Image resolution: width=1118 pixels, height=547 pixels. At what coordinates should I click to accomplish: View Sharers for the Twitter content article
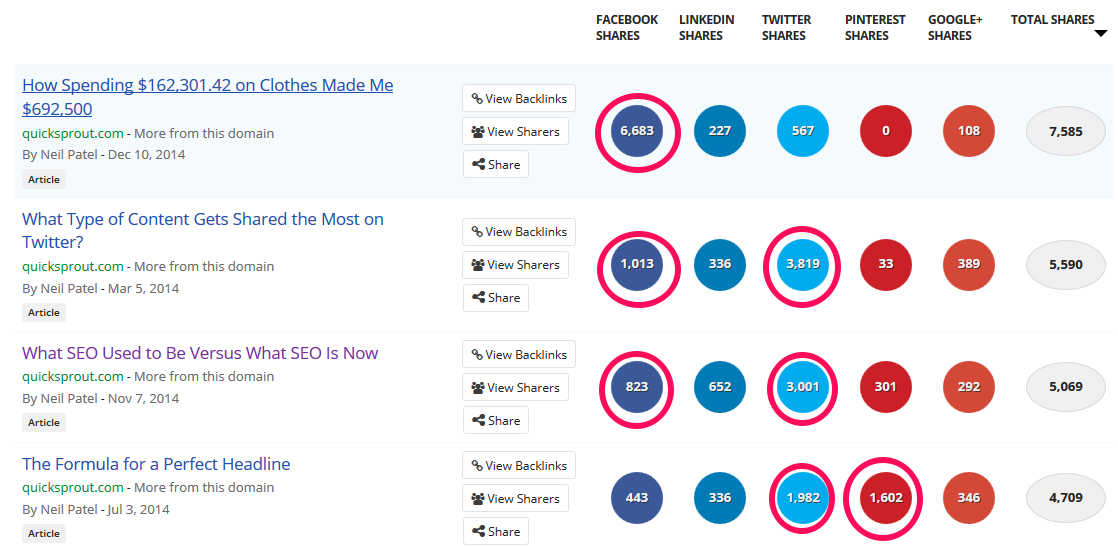[x=516, y=265]
